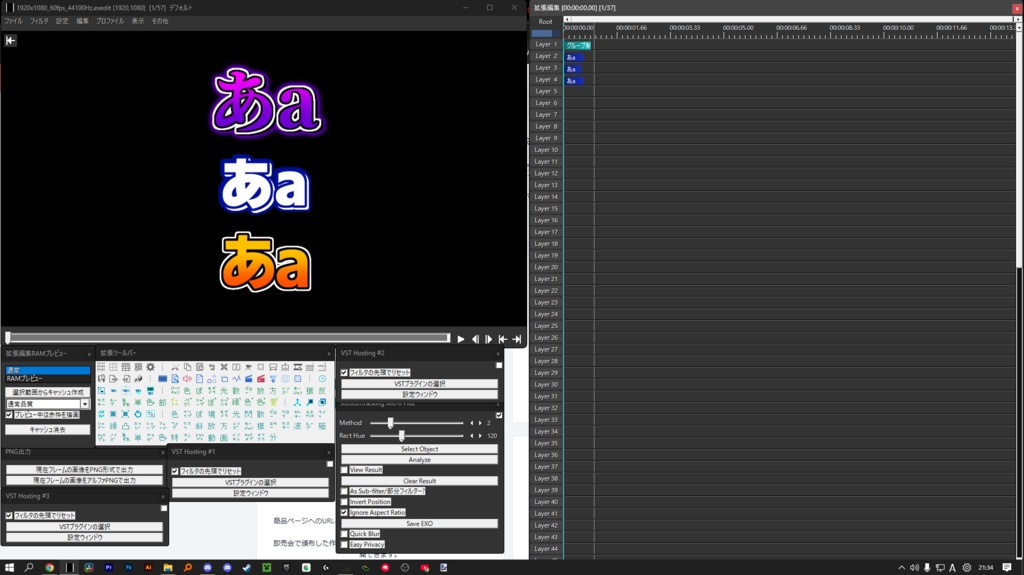Open 表示 menu
This screenshot has width=1024, height=575.
click(x=138, y=21)
